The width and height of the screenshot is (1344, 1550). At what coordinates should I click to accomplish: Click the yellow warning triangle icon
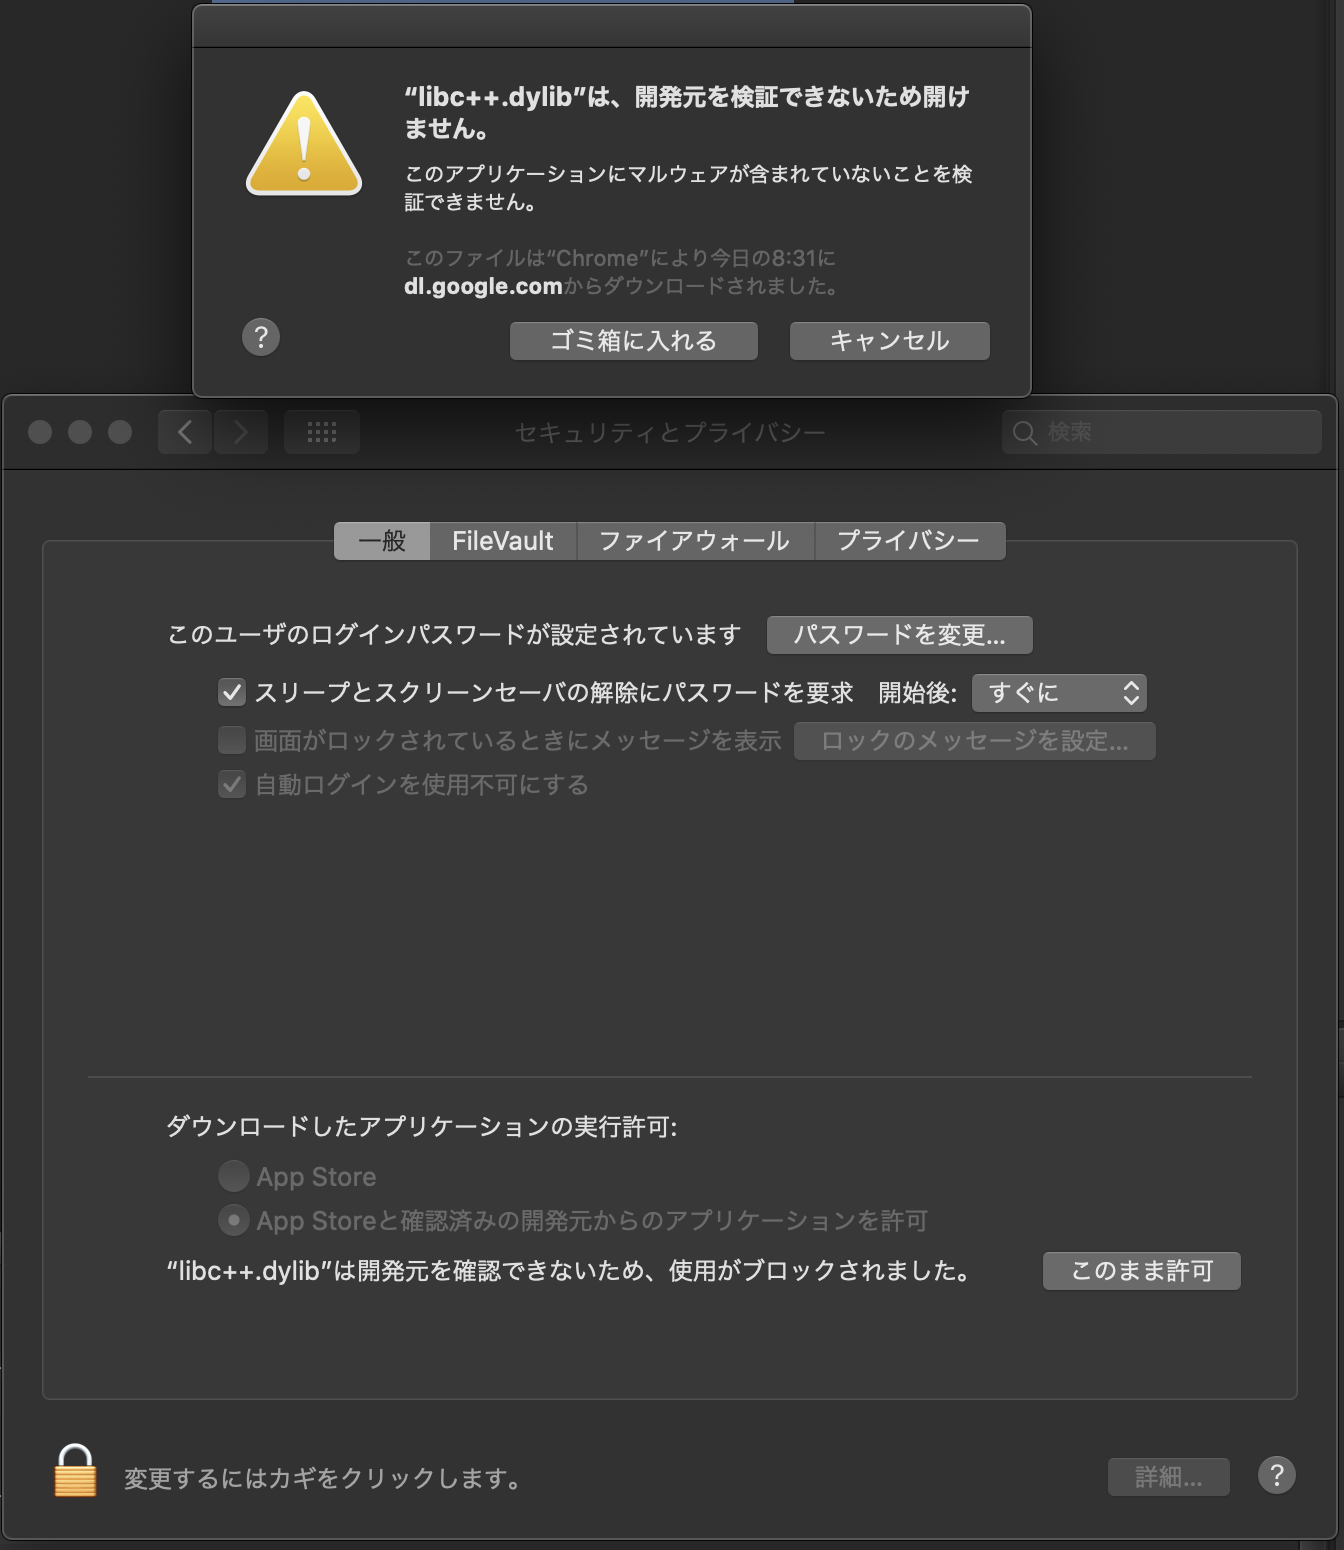304,144
